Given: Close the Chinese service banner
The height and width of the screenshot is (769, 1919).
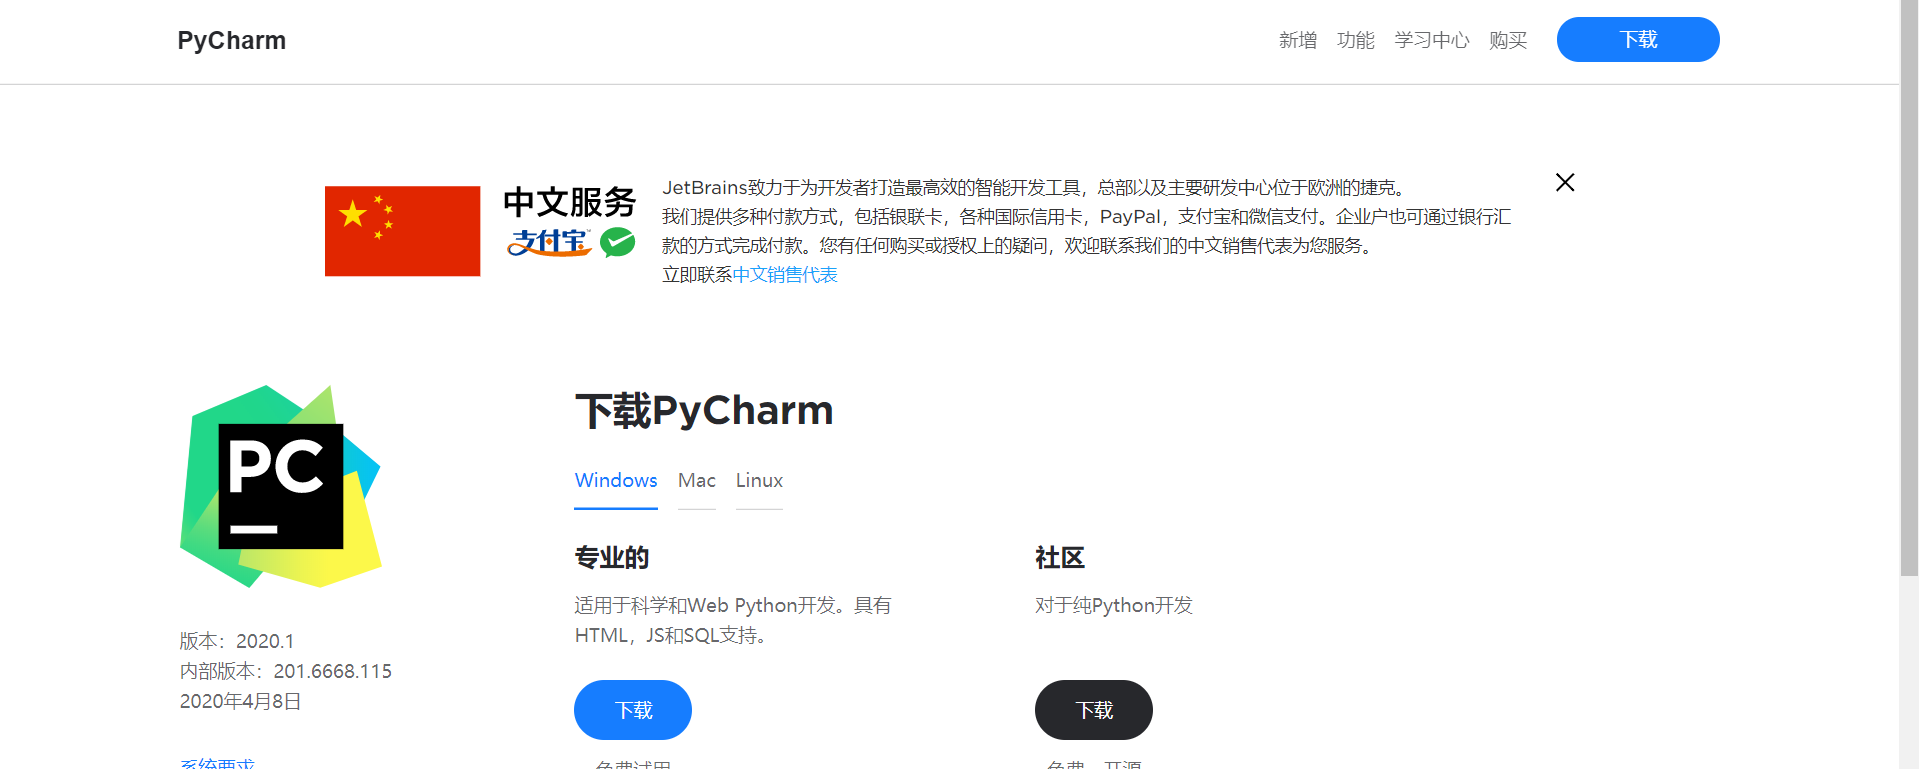Looking at the screenshot, I should point(1565,182).
